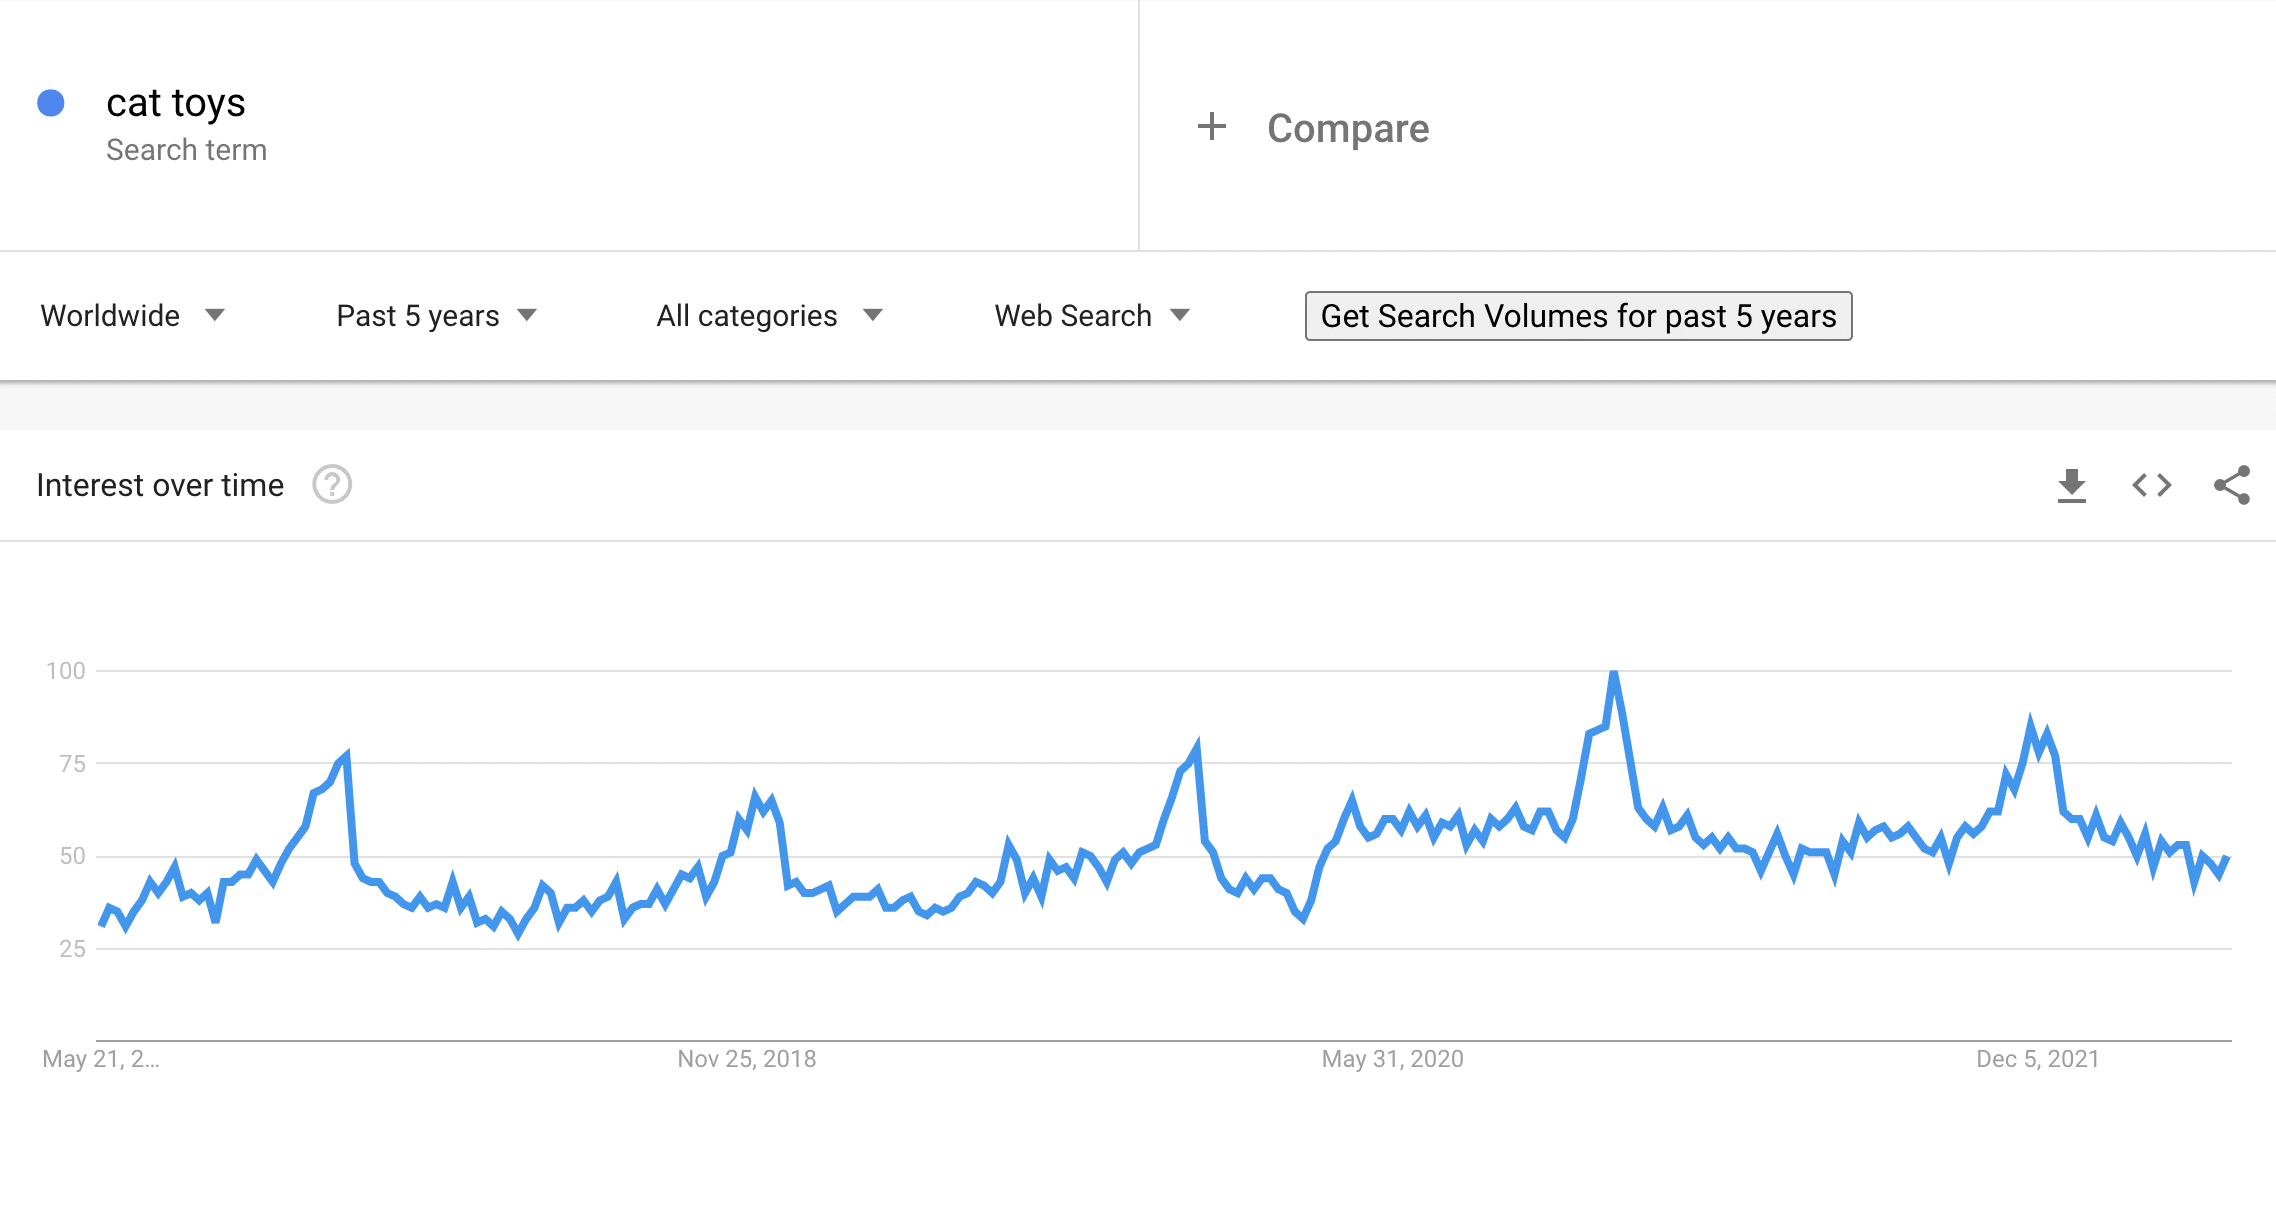
Task: Open the Interest over time help icon
Action: tap(332, 485)
